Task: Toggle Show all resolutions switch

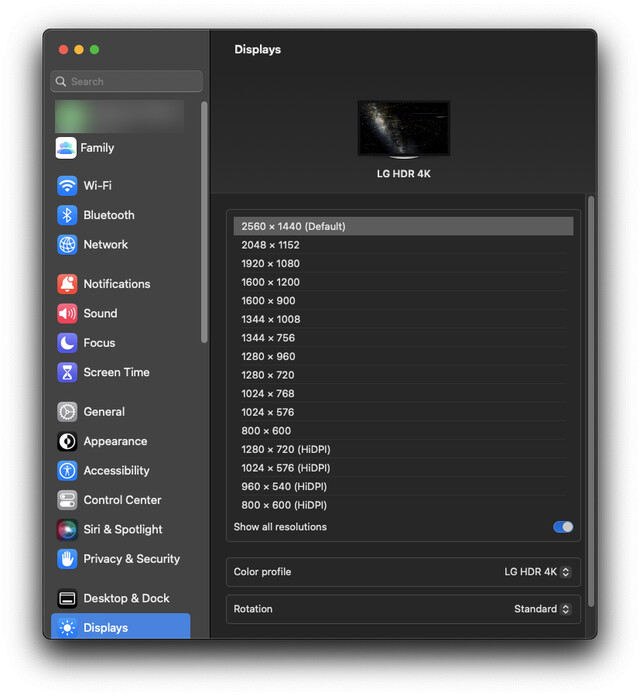Action: tap(563, 527)
